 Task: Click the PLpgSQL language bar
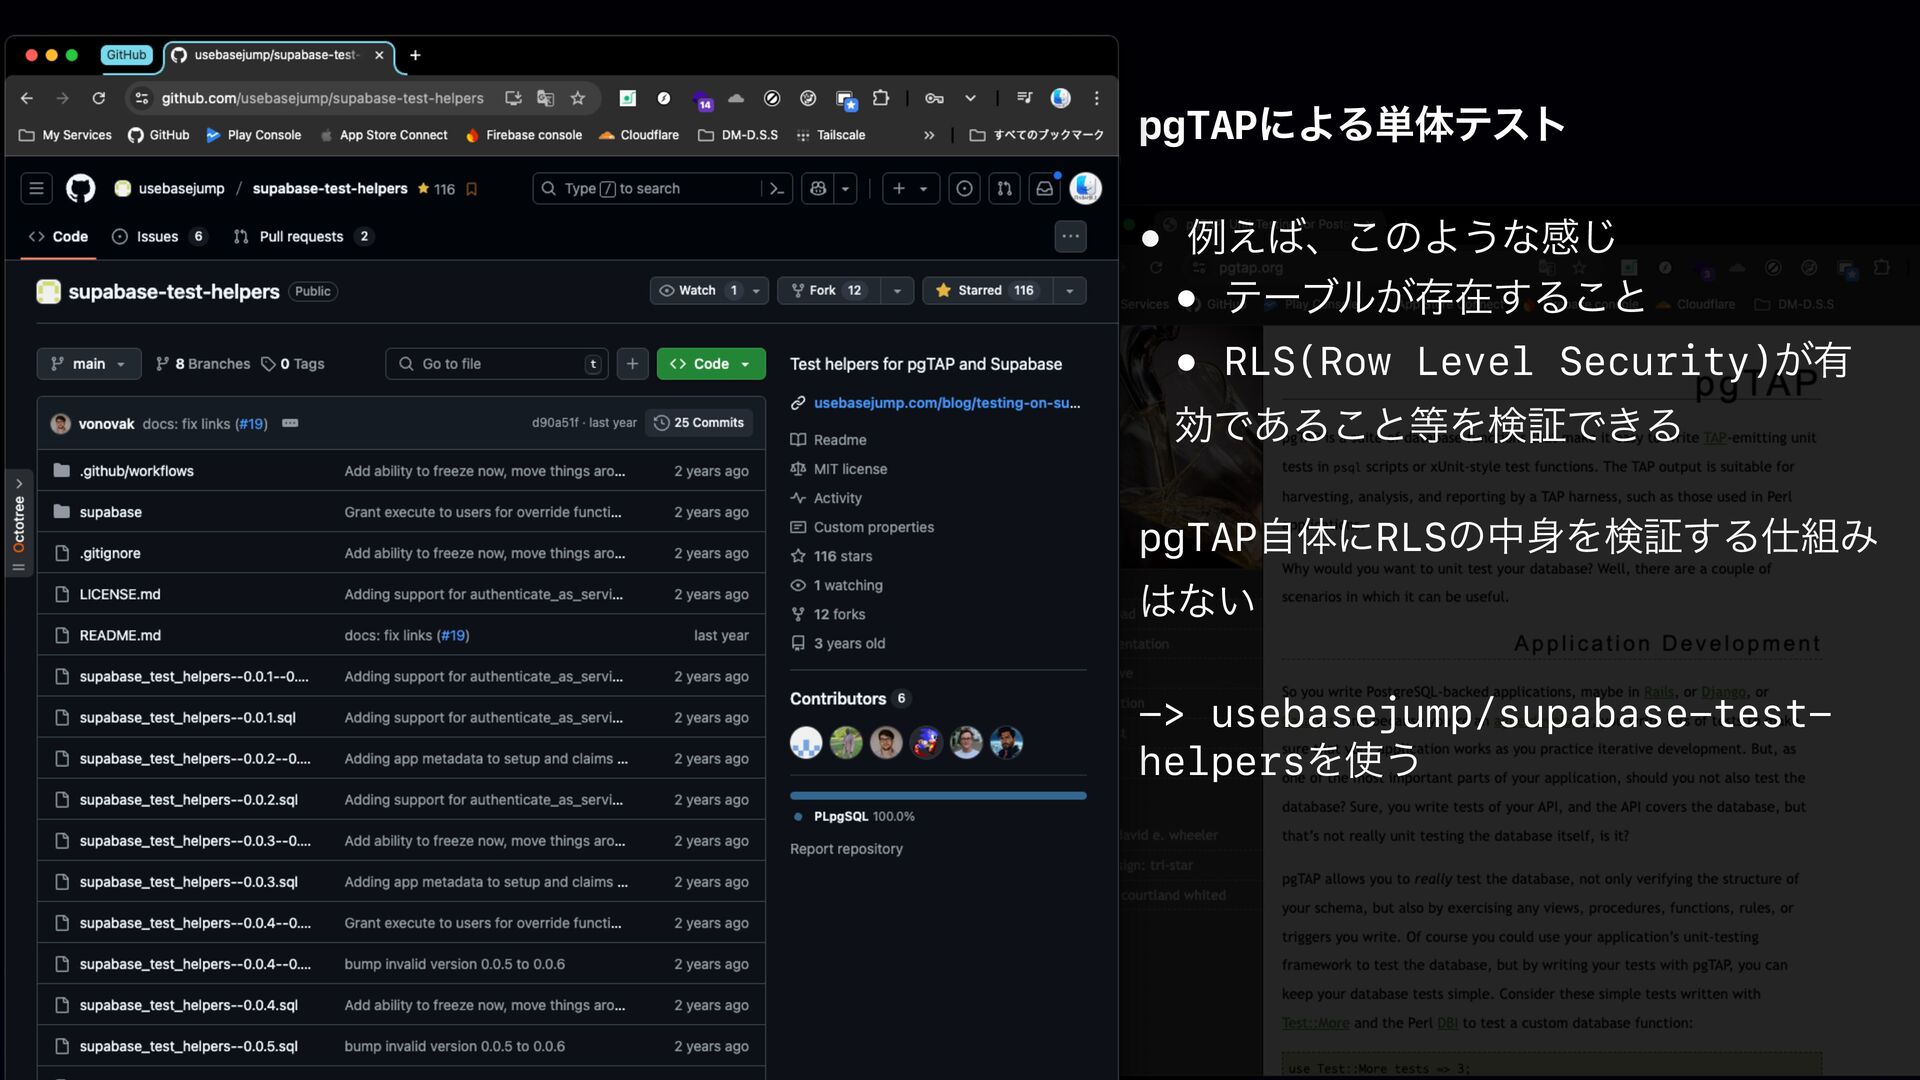(937, 796)
